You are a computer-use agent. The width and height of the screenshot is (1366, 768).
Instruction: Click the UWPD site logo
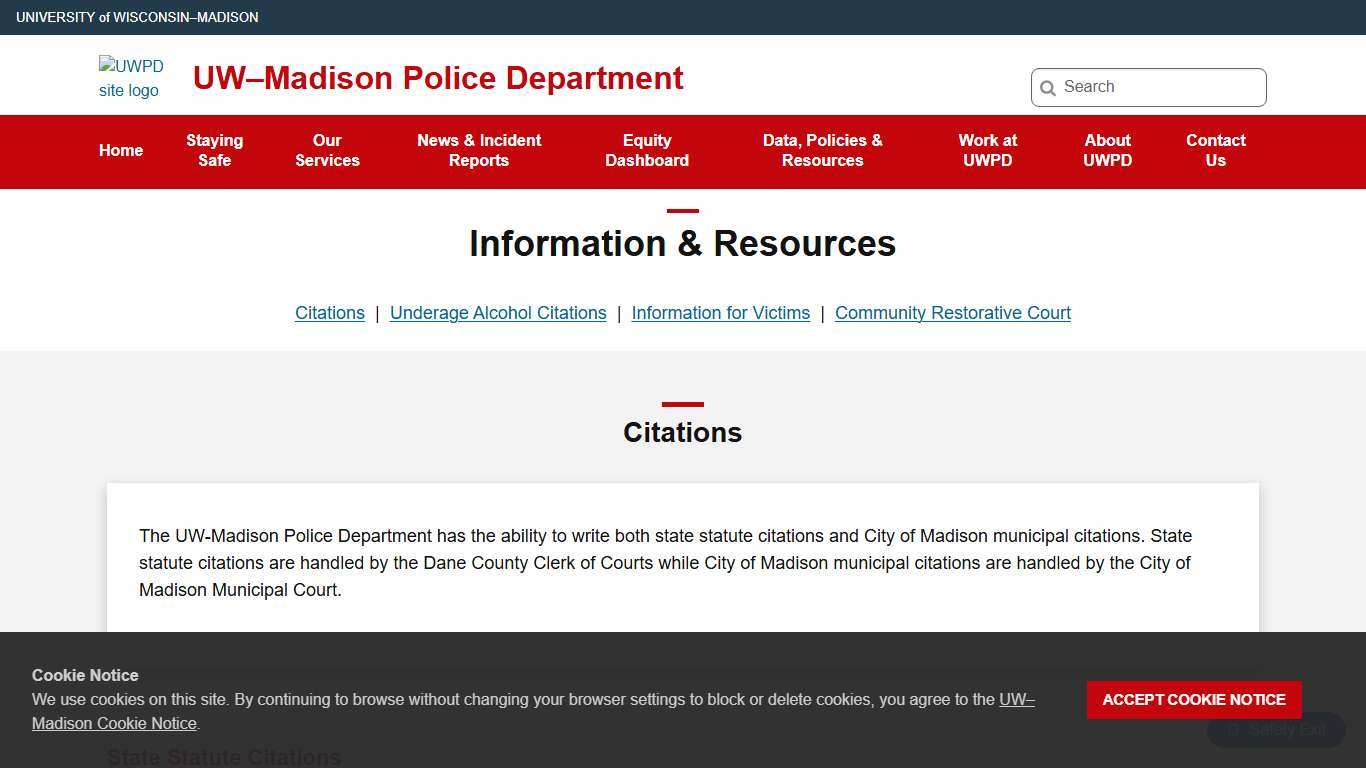pos(131,78)
